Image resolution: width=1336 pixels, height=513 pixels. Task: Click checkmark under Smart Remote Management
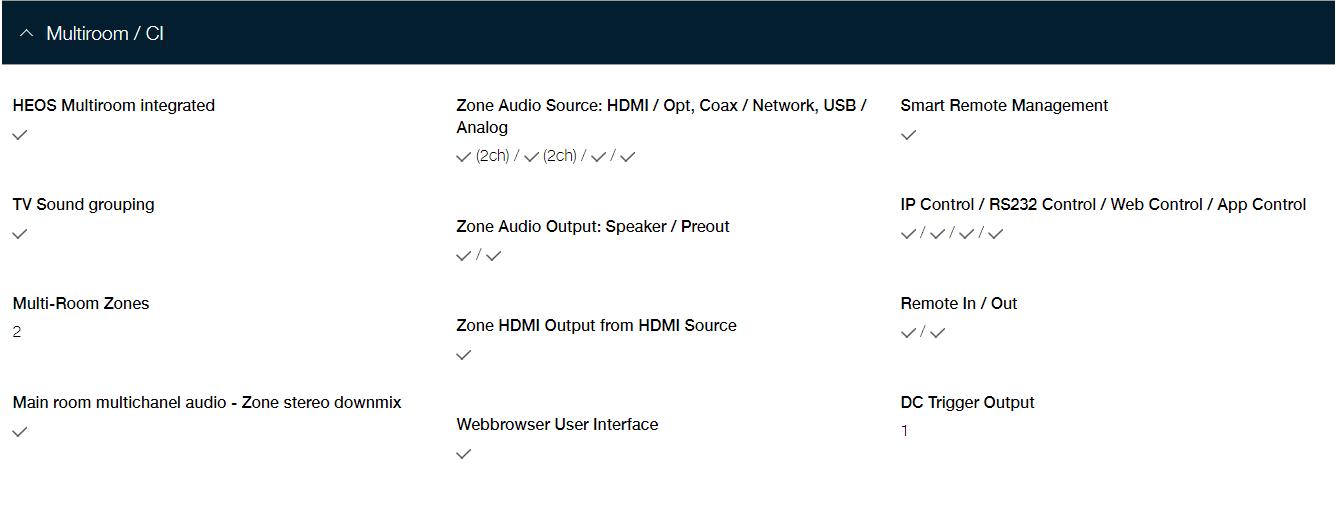coord(908,135)
